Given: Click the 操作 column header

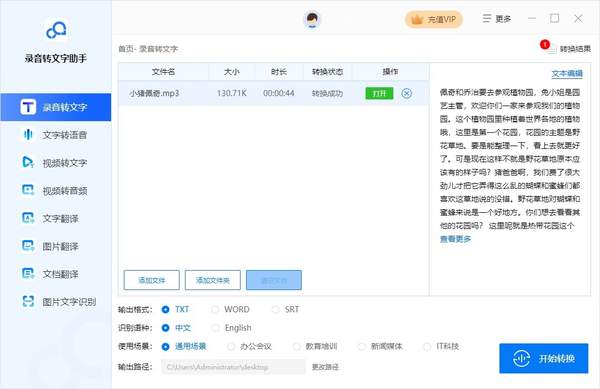Looking at the screenshot, I should [390, 72].
